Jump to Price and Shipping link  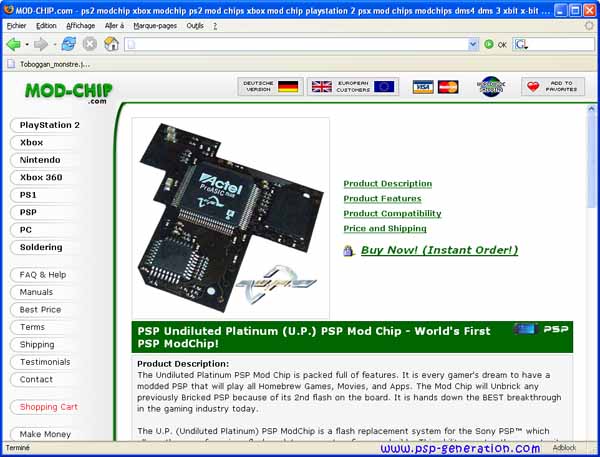(x=385, y=228)
